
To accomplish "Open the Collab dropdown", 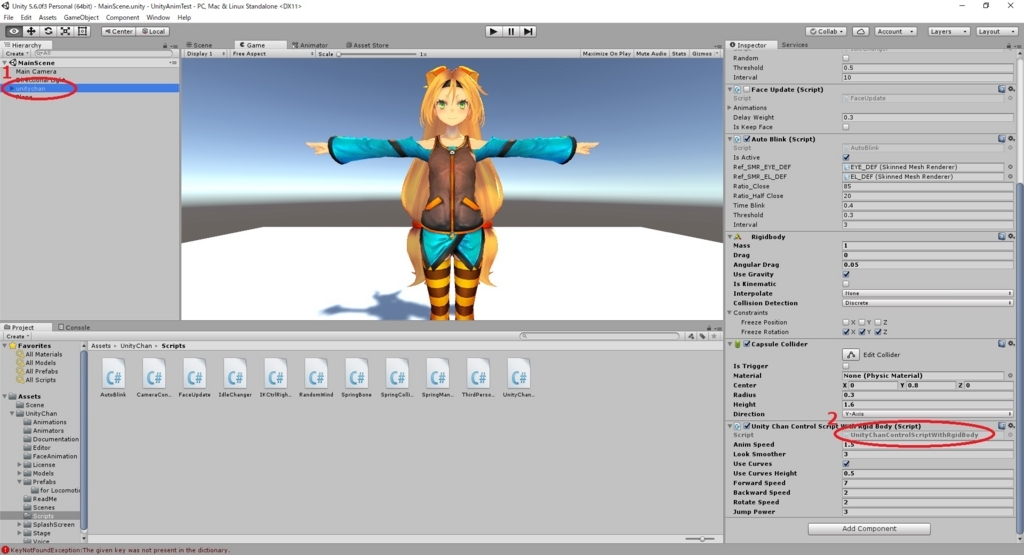I will coord(827,31).
